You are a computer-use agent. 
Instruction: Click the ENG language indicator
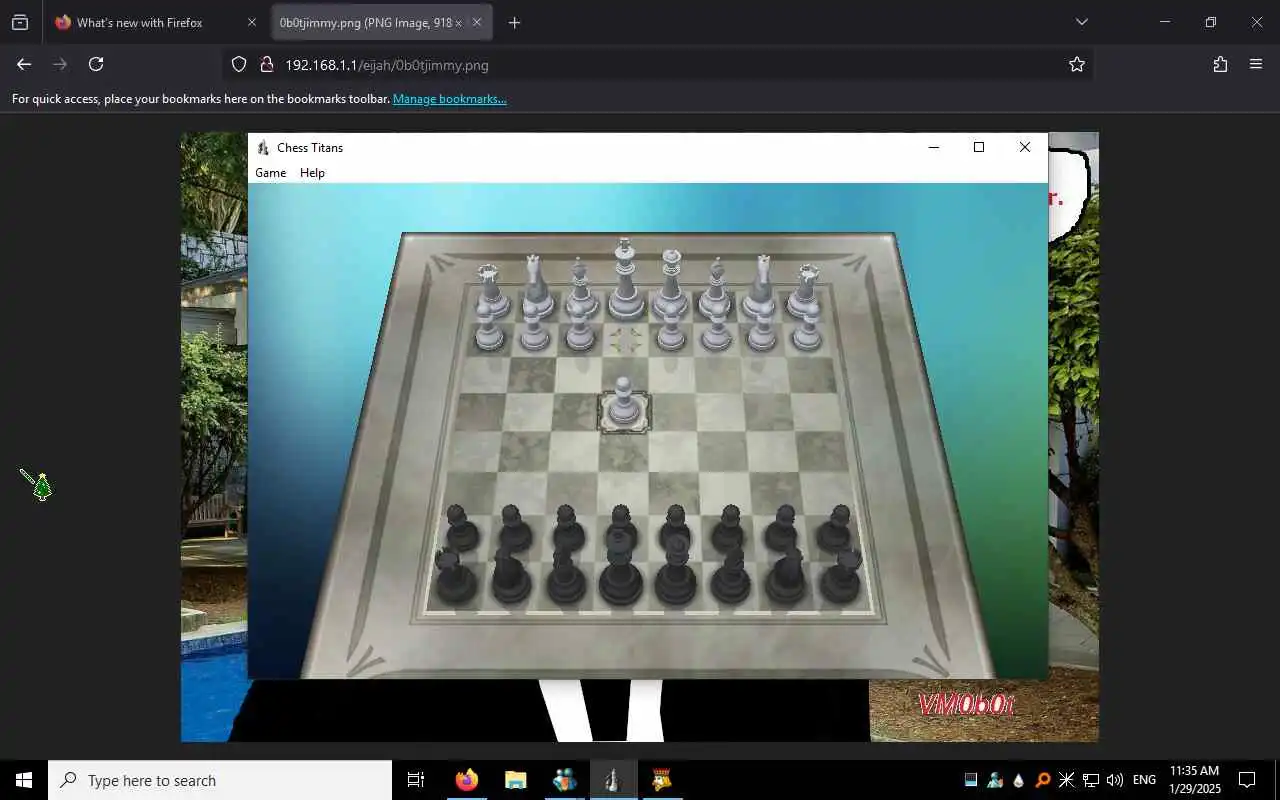coord(1144,780)
